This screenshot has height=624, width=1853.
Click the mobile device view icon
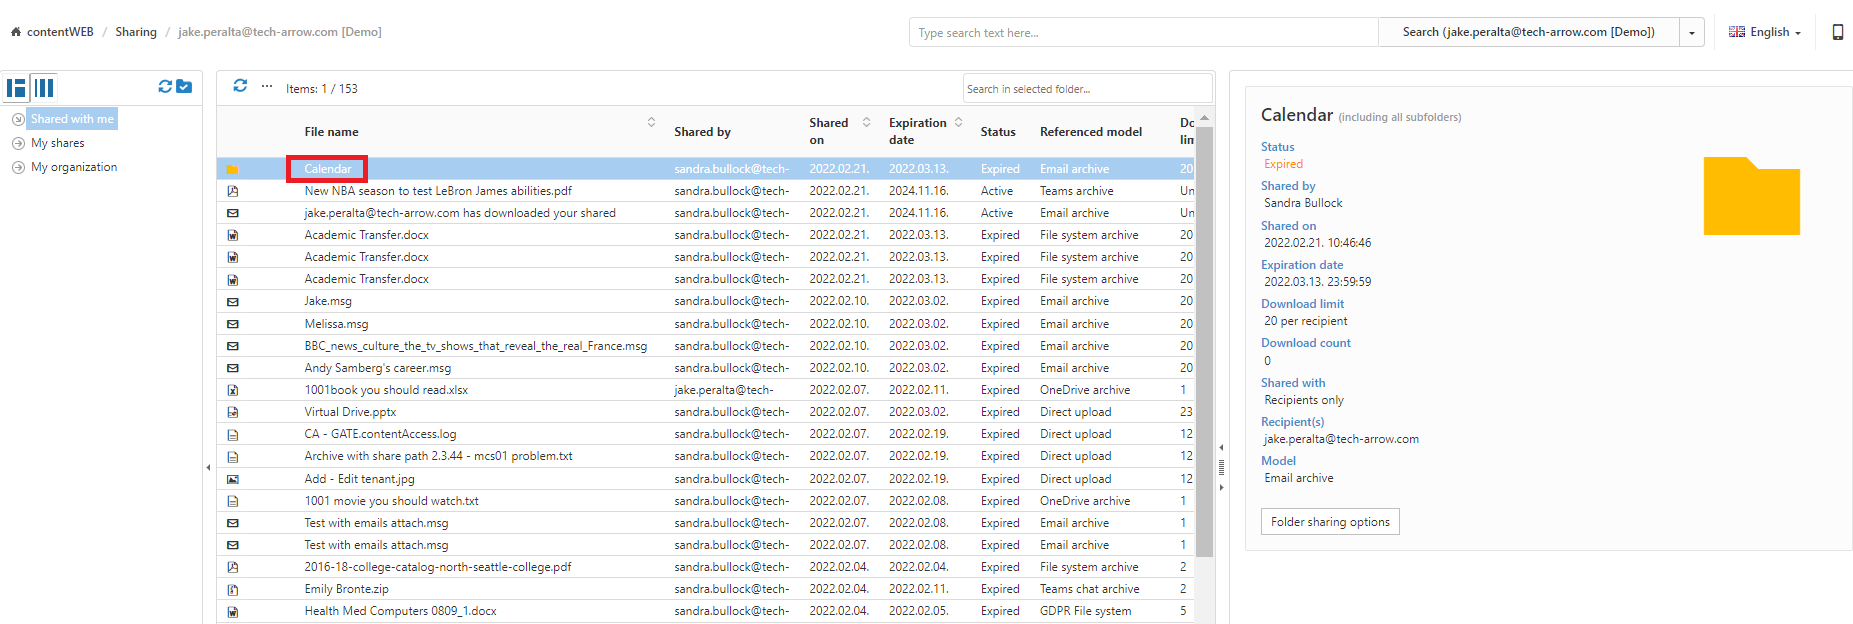click(1837, 32)
